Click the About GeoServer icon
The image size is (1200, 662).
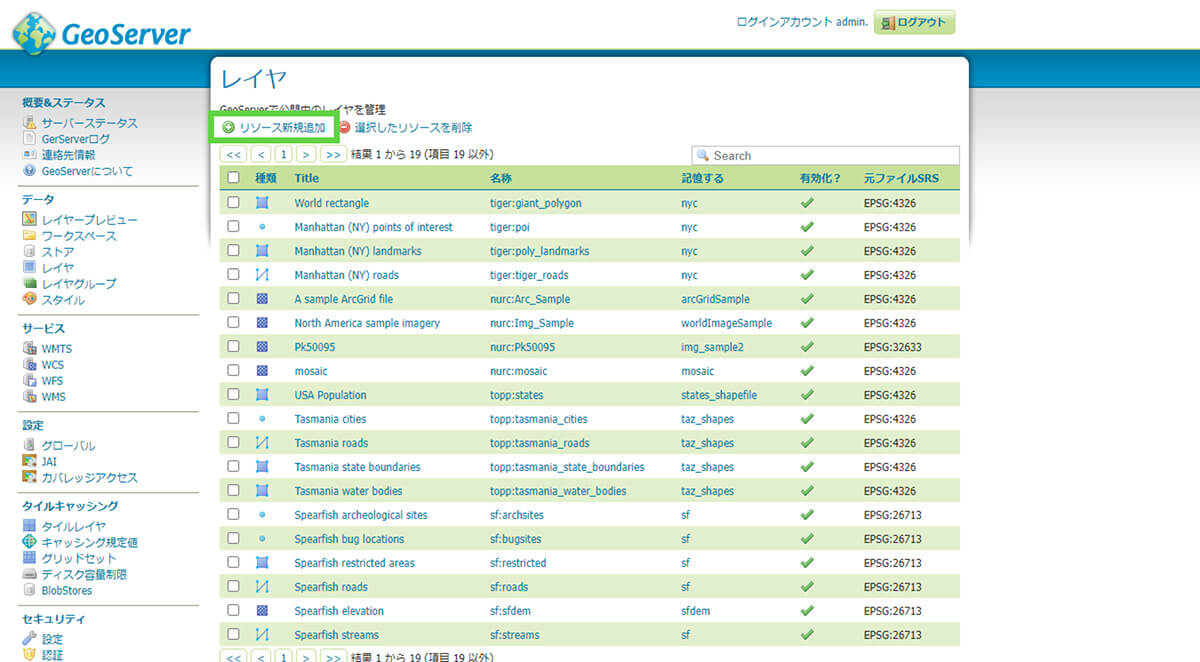coord(30,171)
